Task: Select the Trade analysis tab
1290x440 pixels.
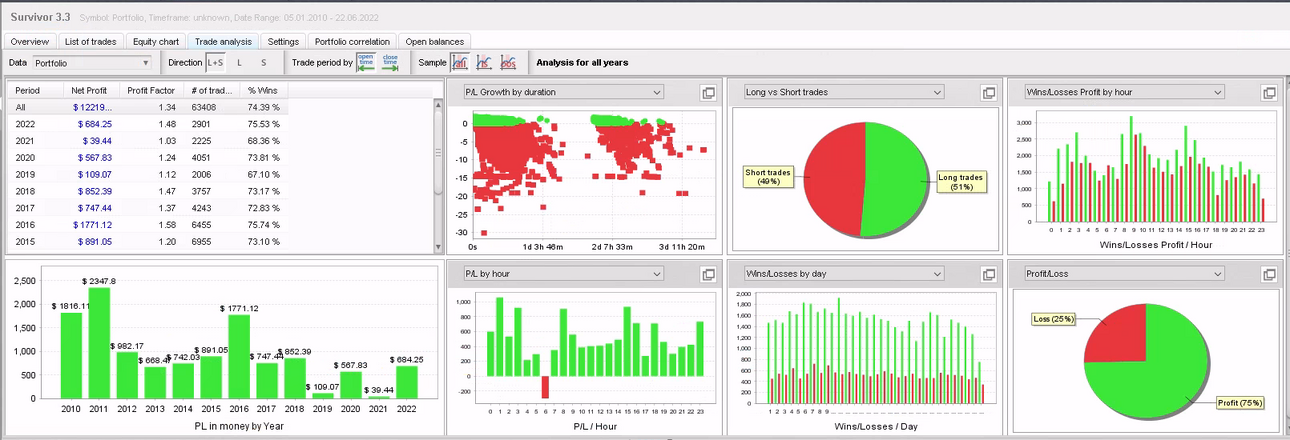Action: [x=223, y=41]
